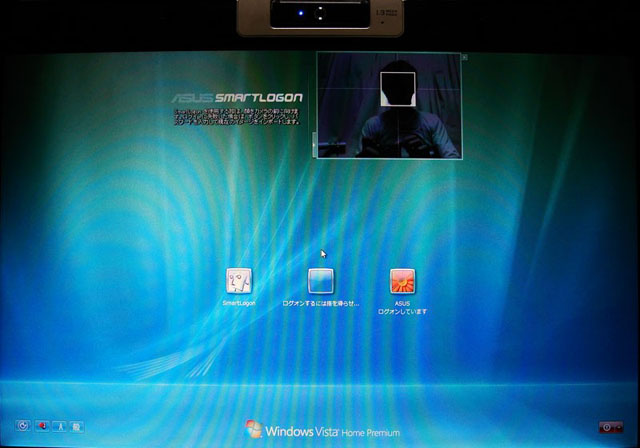Expand the shutdown options arrow
The height and width of the screenshot is (448, 640).
click(x=619, y=427)
